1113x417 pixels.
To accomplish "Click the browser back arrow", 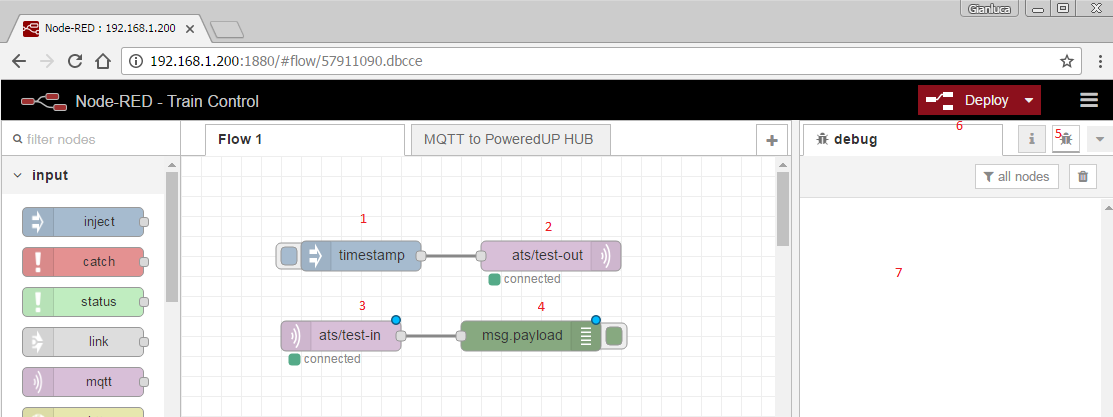I will (x=19, y=61).
